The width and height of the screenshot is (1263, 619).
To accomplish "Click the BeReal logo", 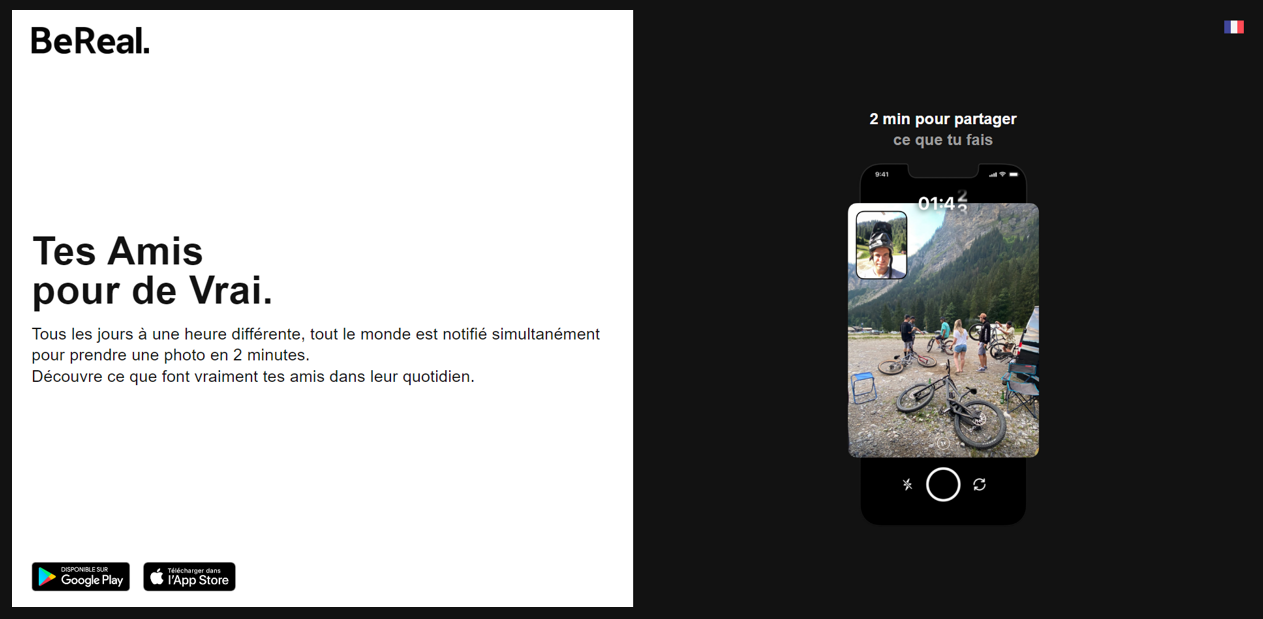I will click(90, 40).
